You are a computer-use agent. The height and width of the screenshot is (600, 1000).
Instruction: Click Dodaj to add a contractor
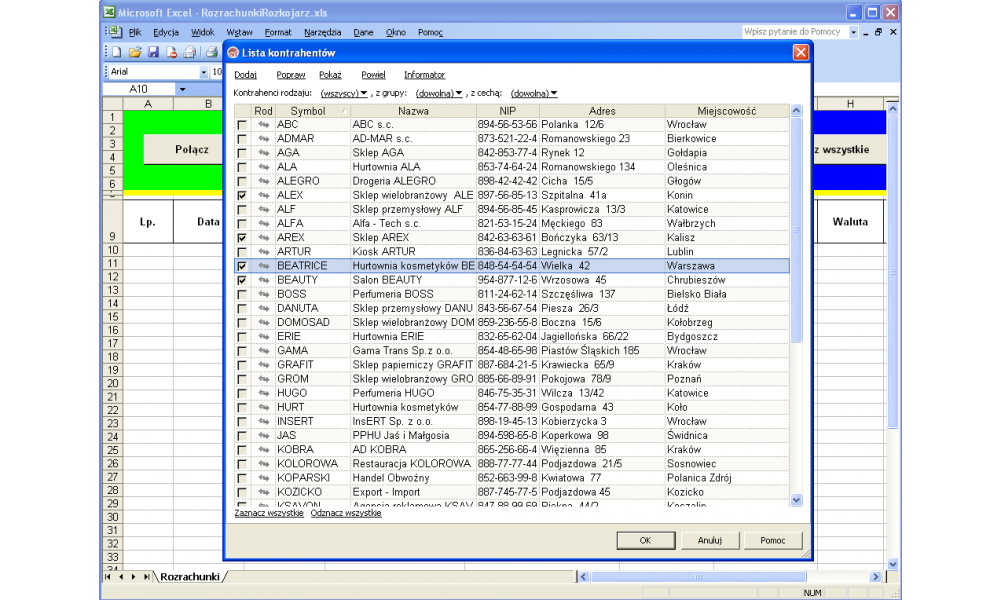pyautogui.click(x=246, y=75)
